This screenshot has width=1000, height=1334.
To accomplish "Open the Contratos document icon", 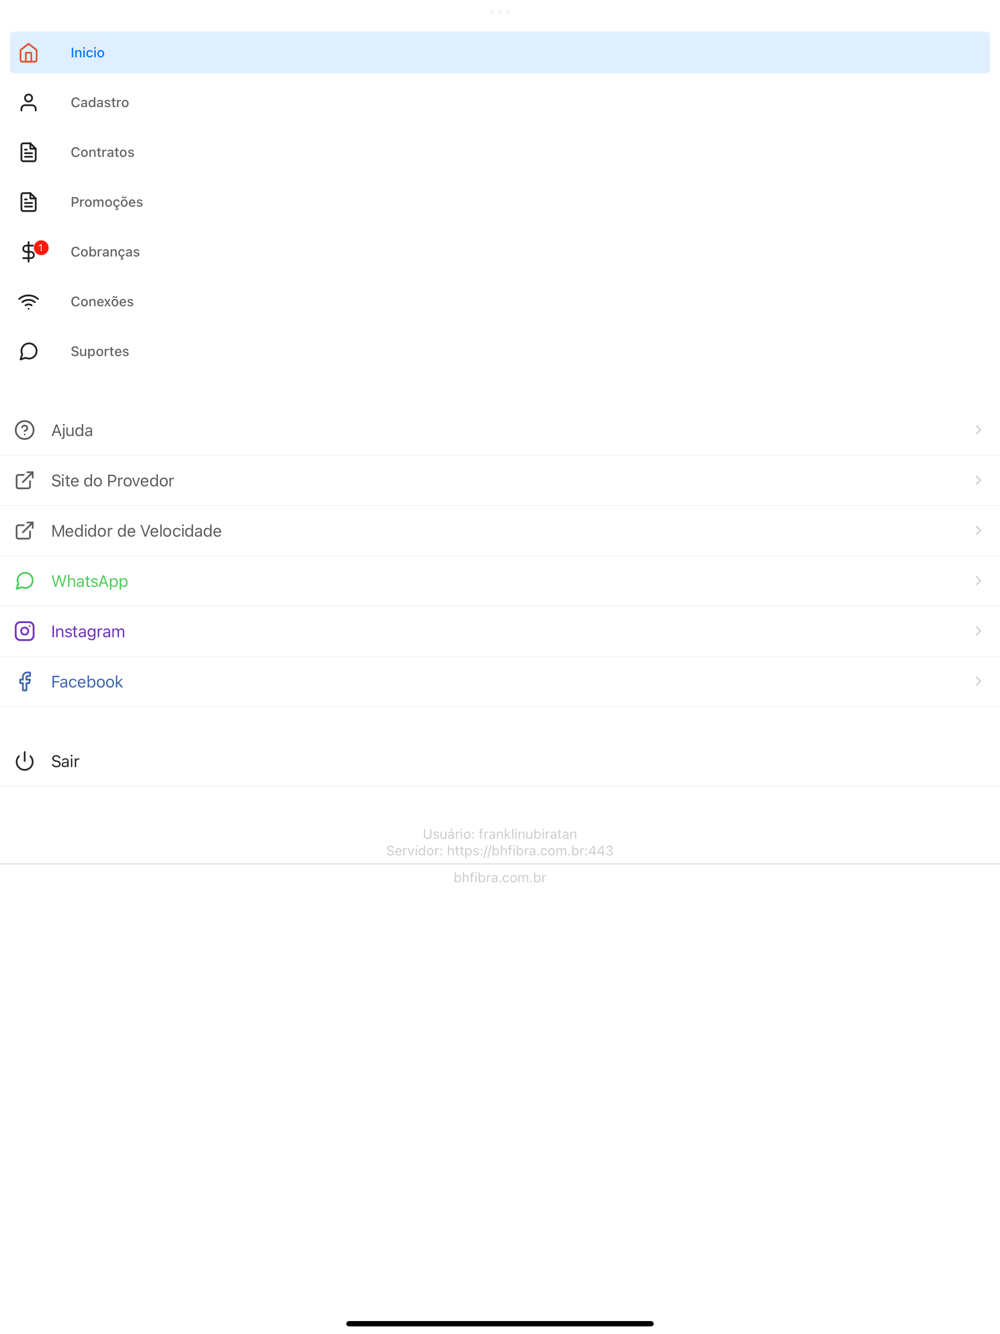I will (x=28, y=152).
